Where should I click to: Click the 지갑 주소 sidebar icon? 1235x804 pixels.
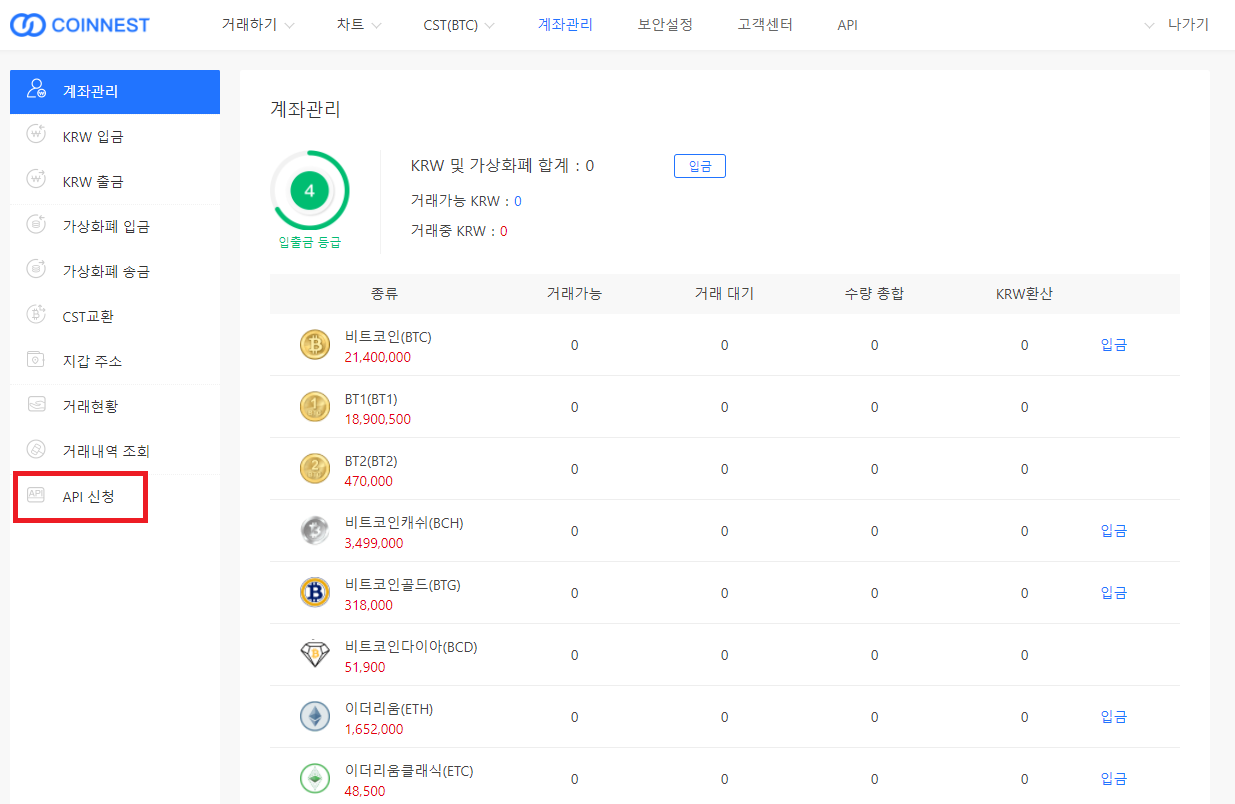pos(36,360)
